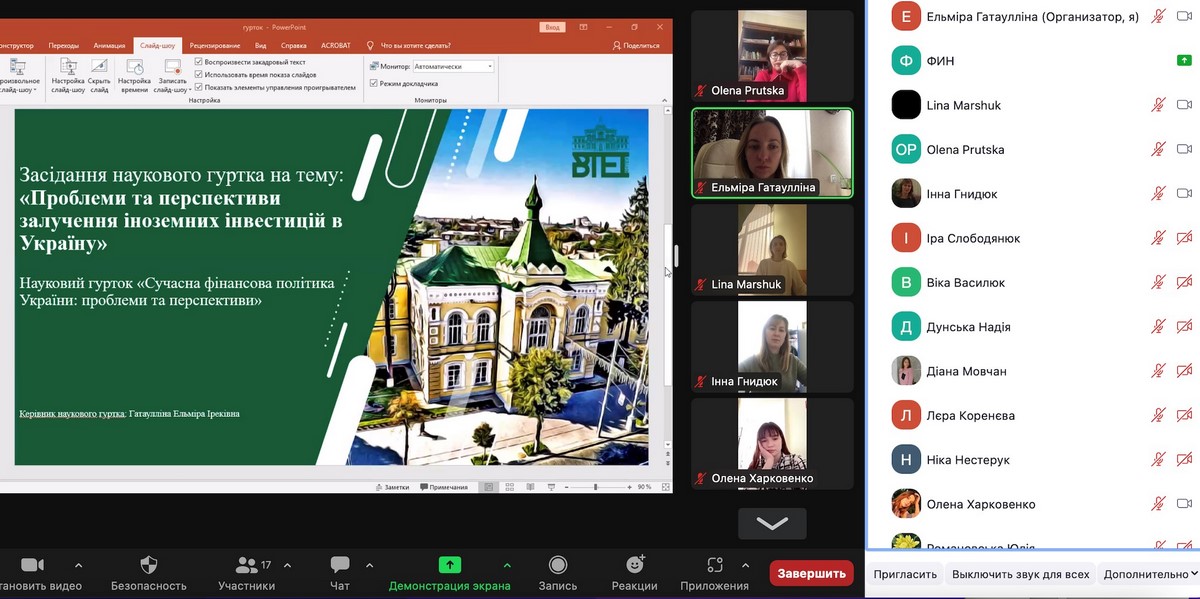Switch to the Анимация ribbon tab

[109, 45]
